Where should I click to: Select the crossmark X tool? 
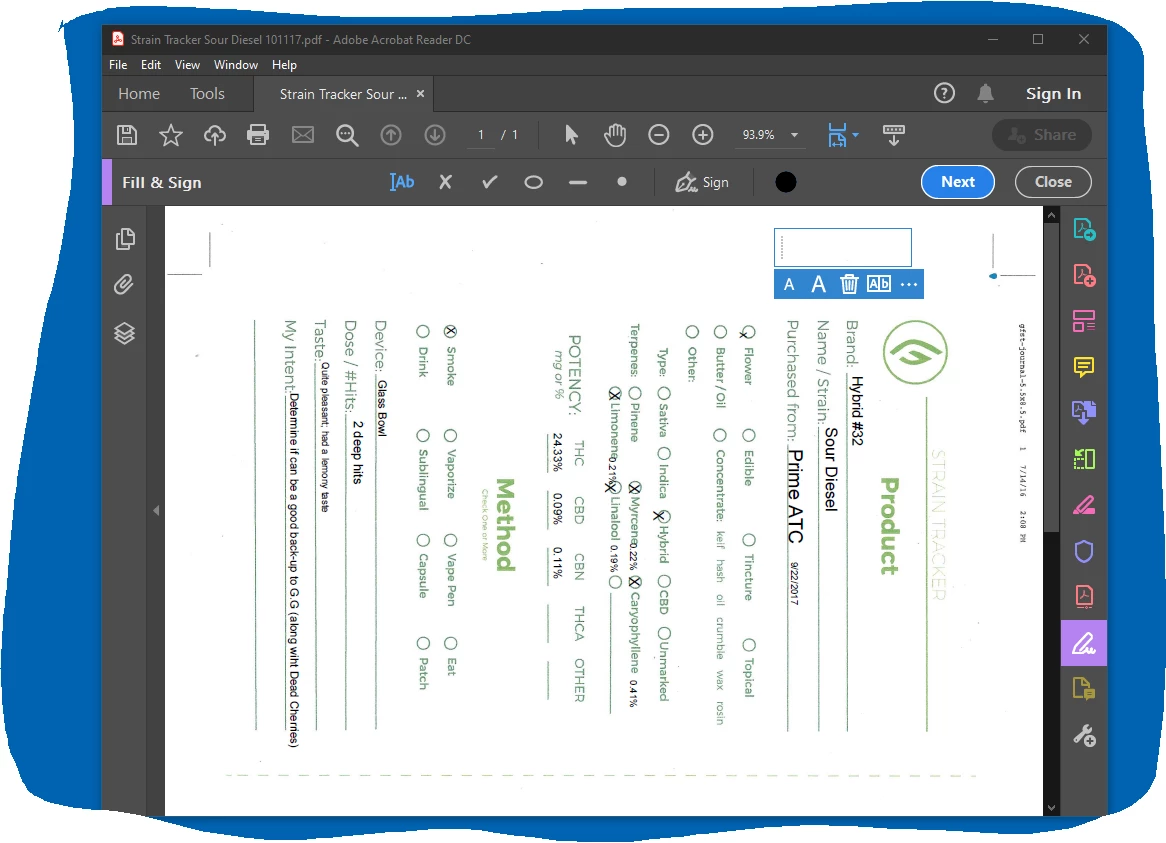coord(445,182)
